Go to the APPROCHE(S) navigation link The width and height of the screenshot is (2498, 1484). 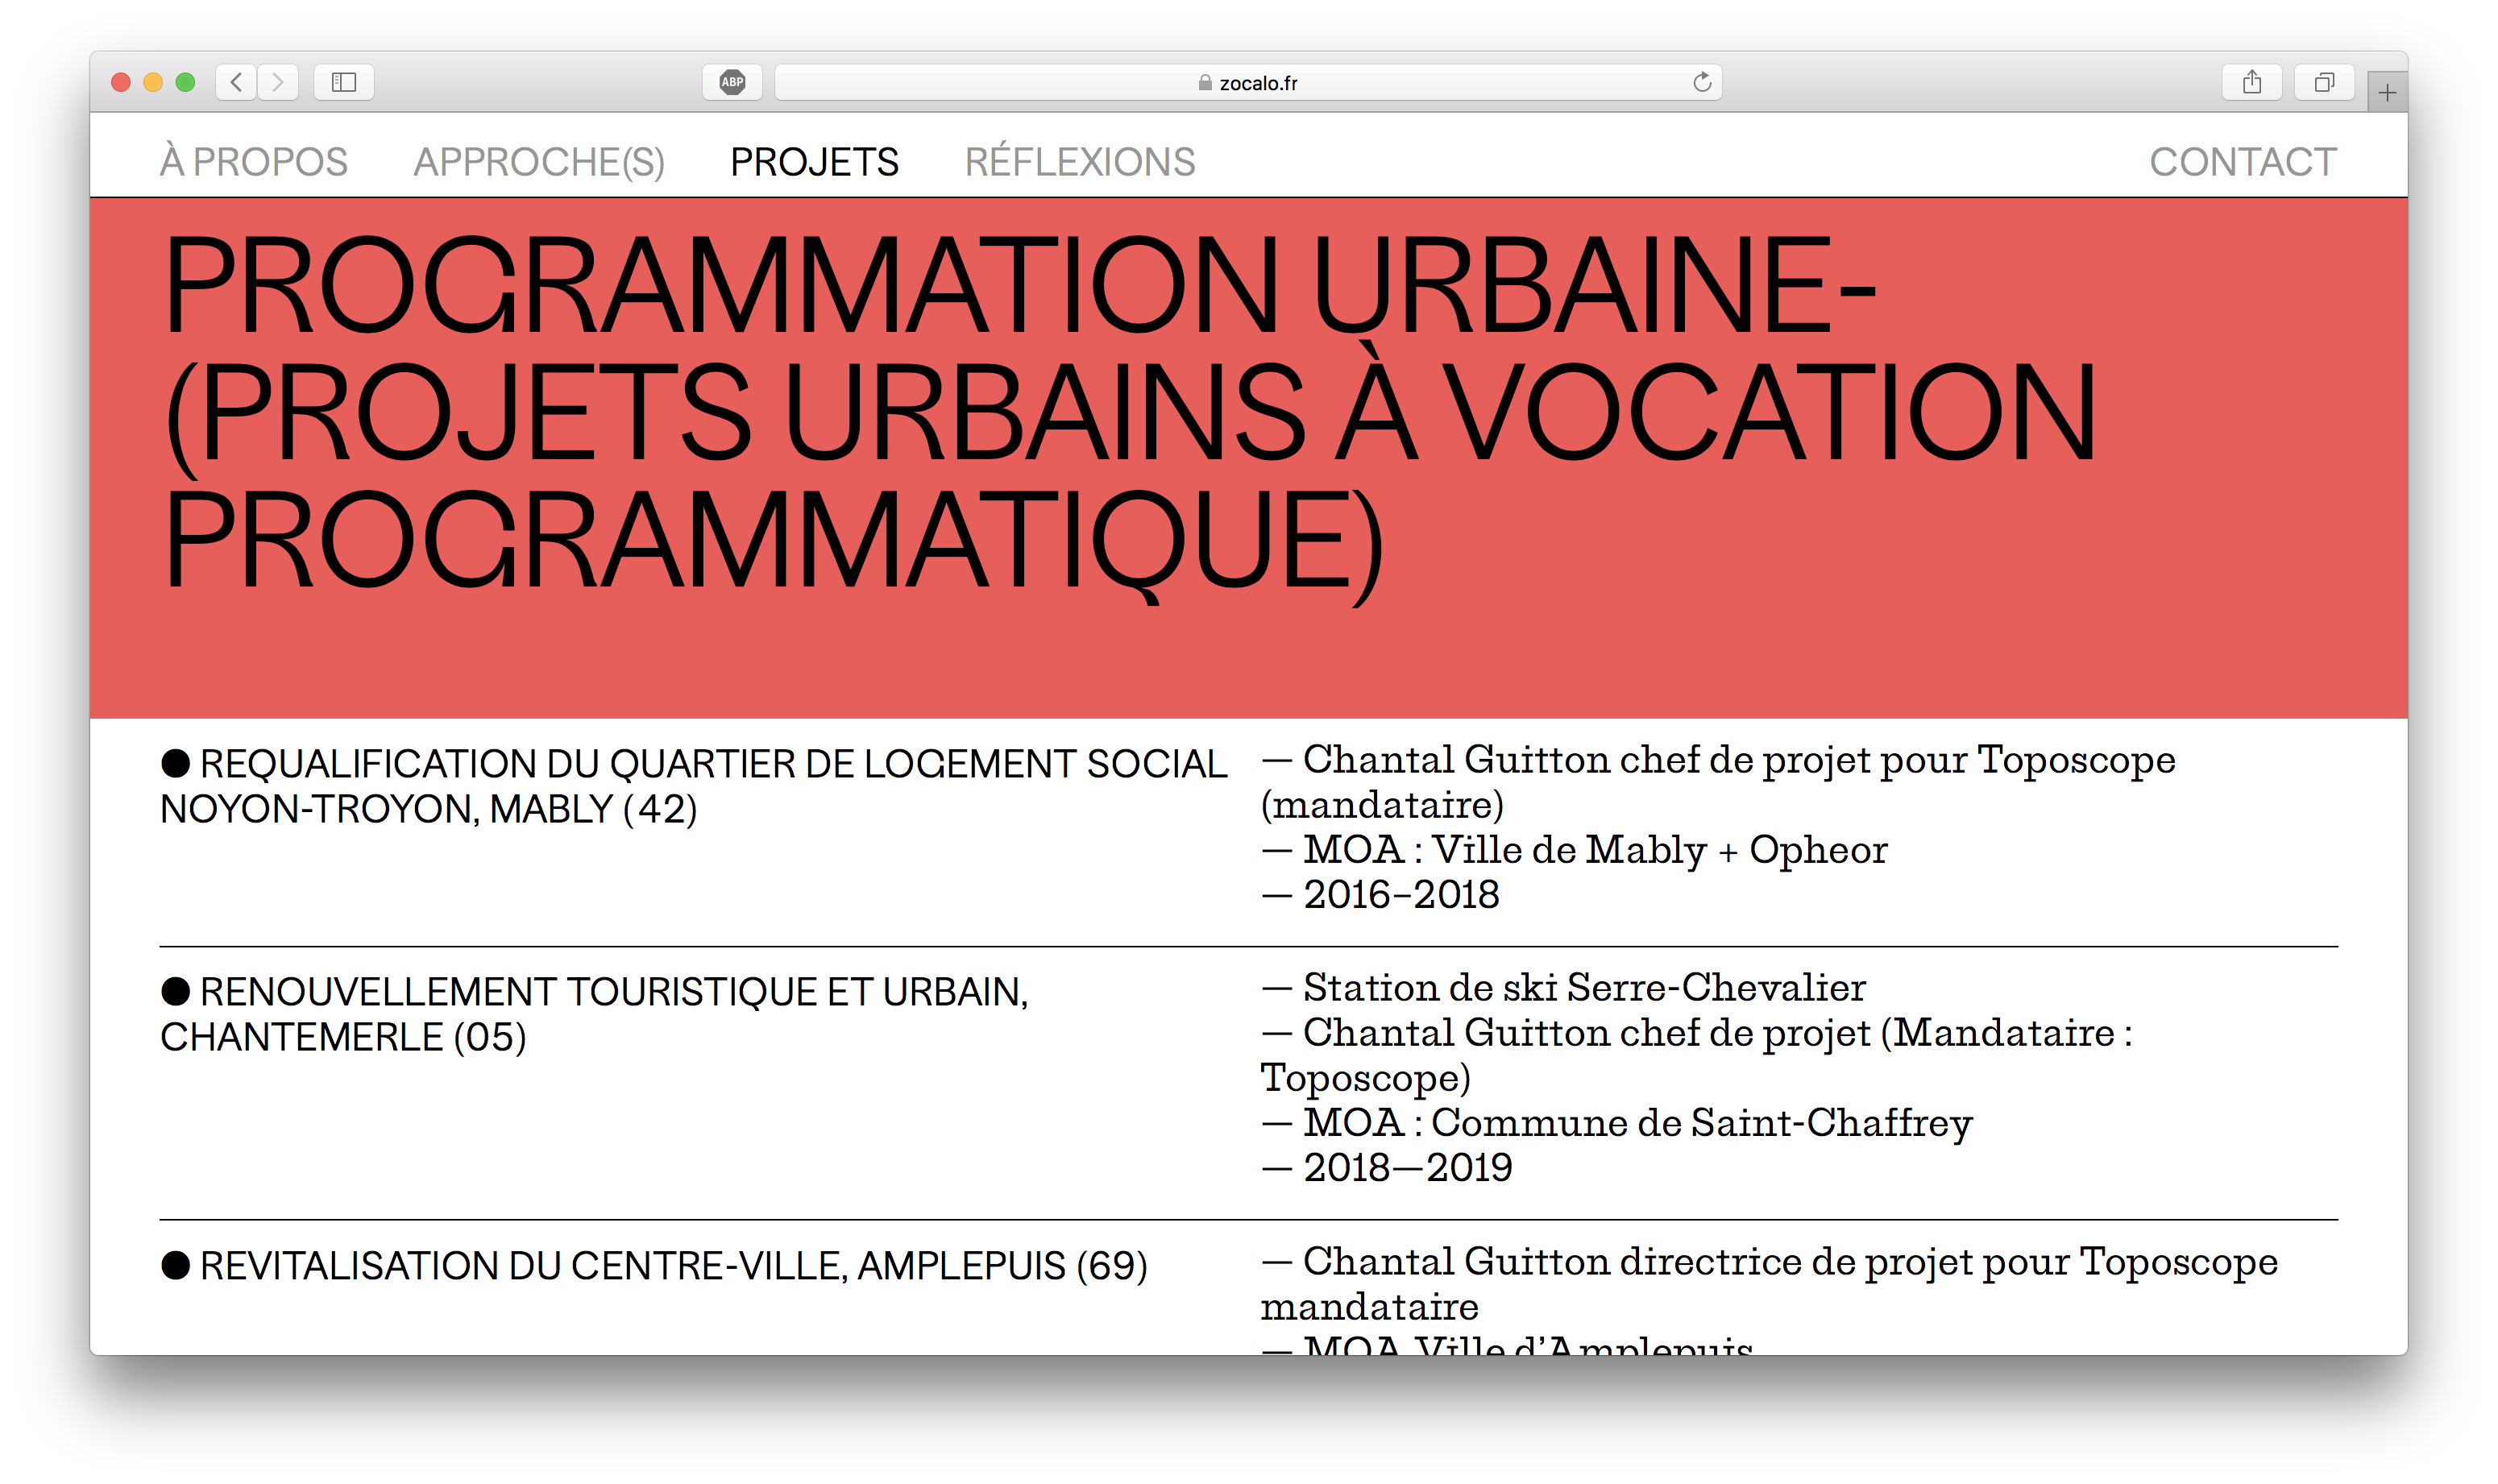pos(539,162)
